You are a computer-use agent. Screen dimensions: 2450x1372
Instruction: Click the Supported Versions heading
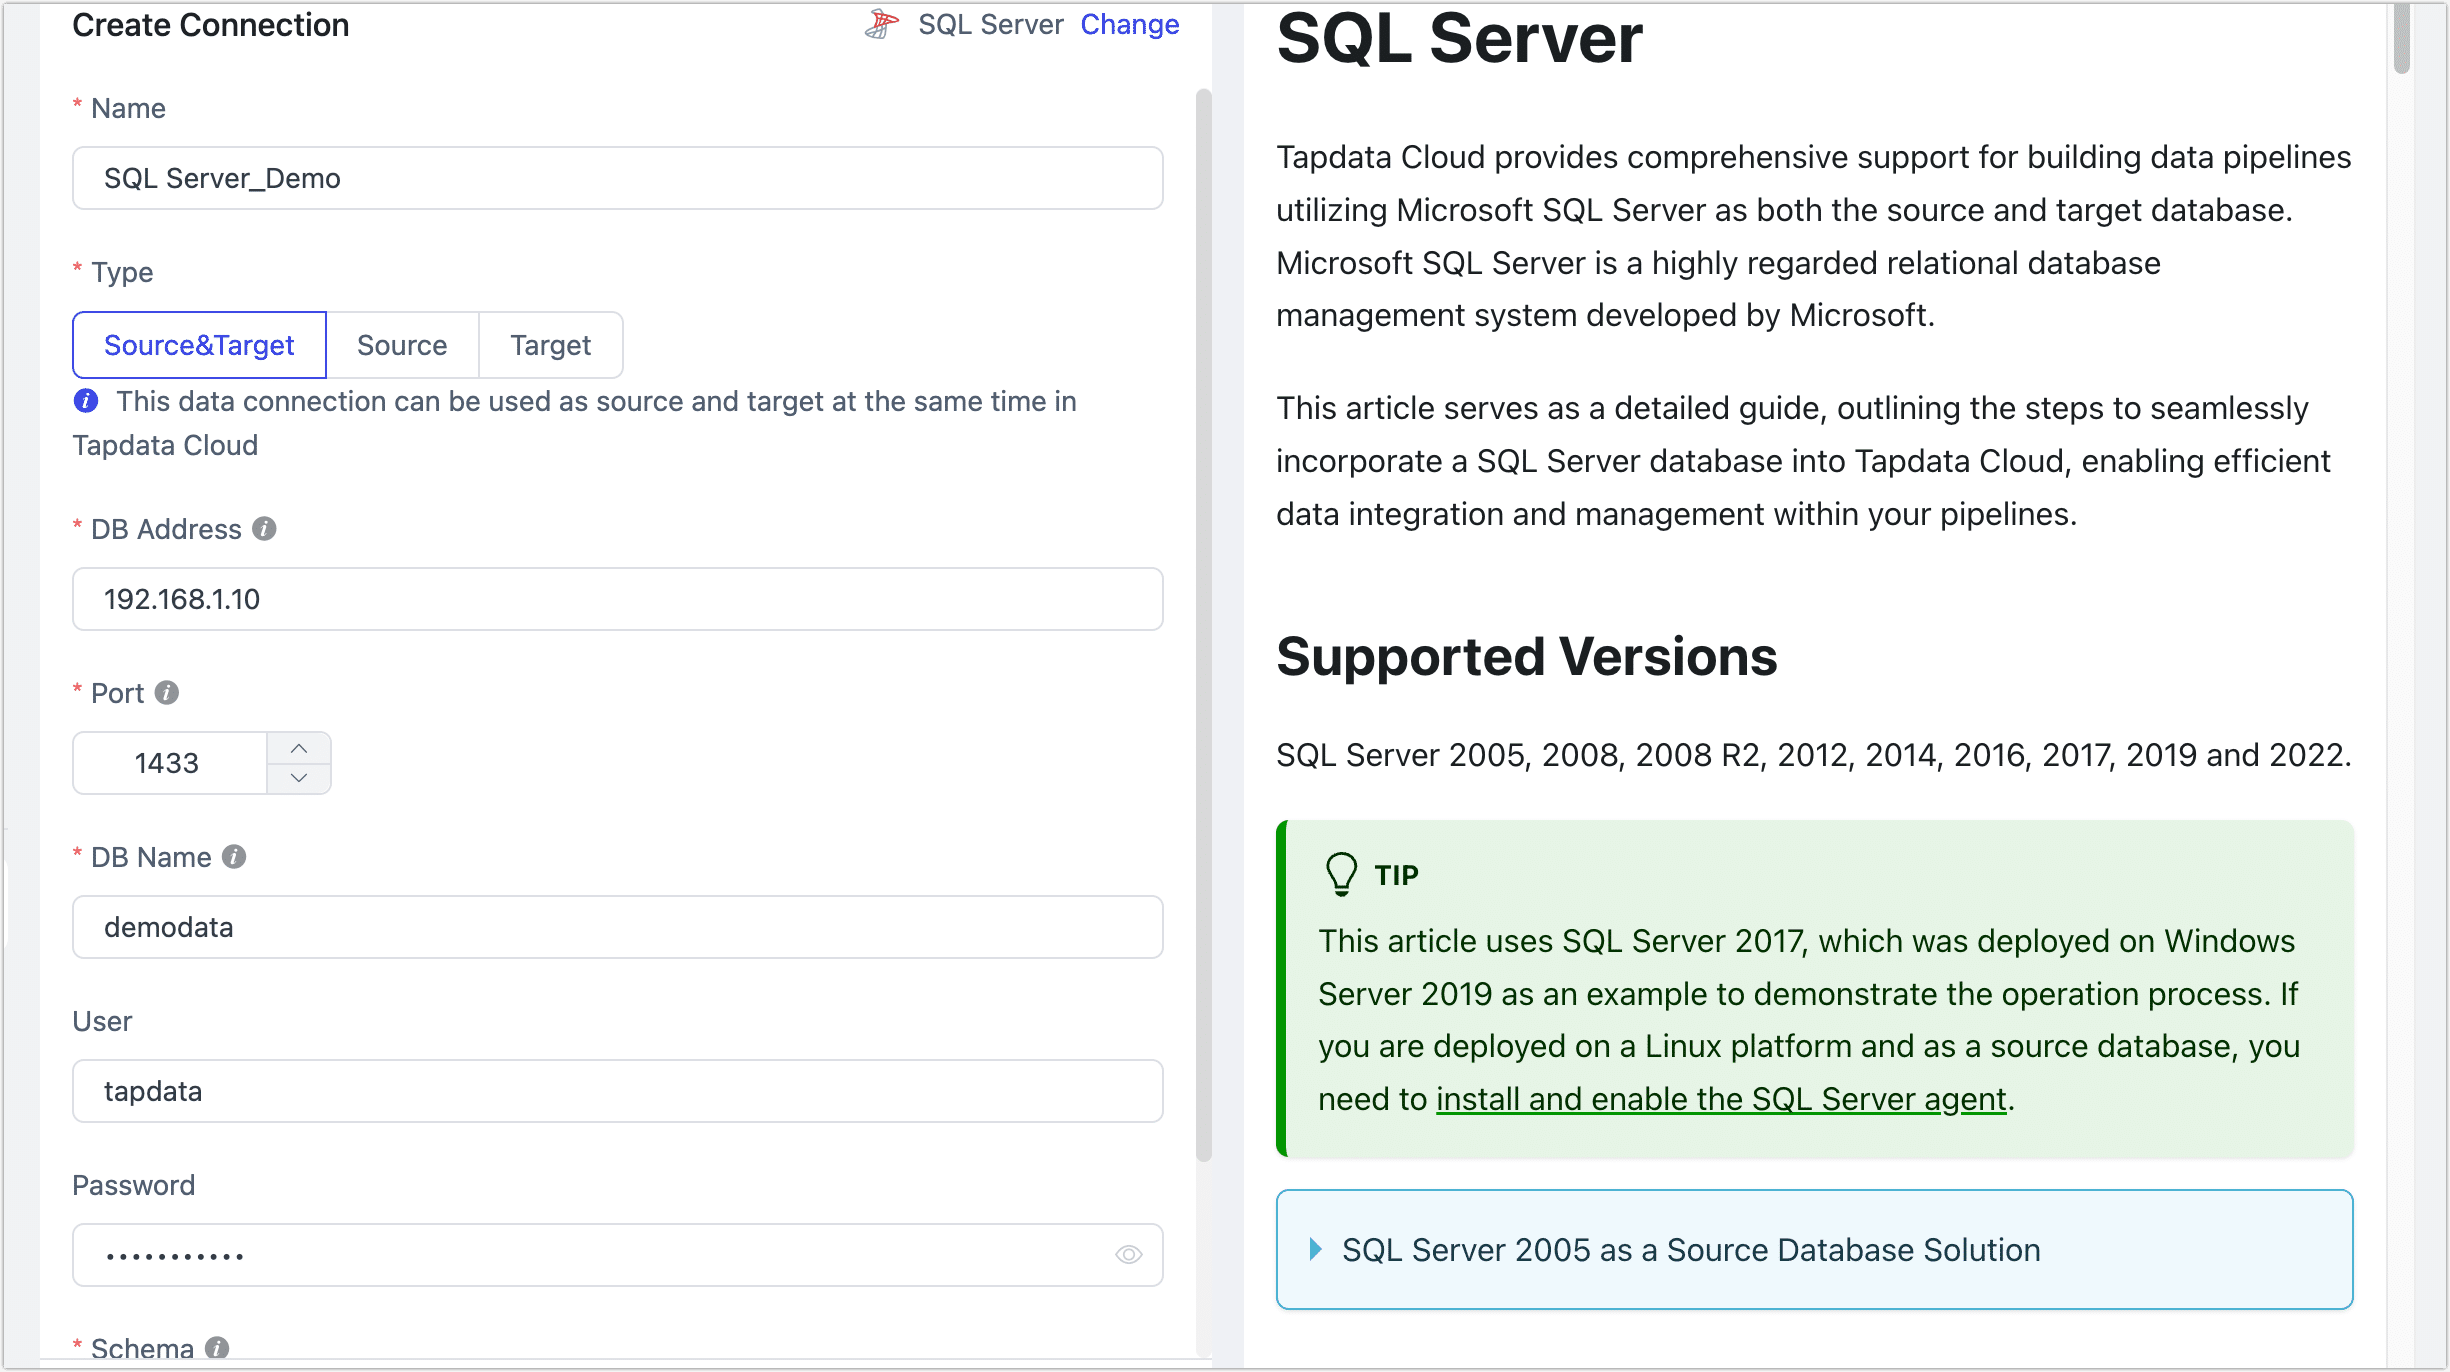(x=1527, y=657)
